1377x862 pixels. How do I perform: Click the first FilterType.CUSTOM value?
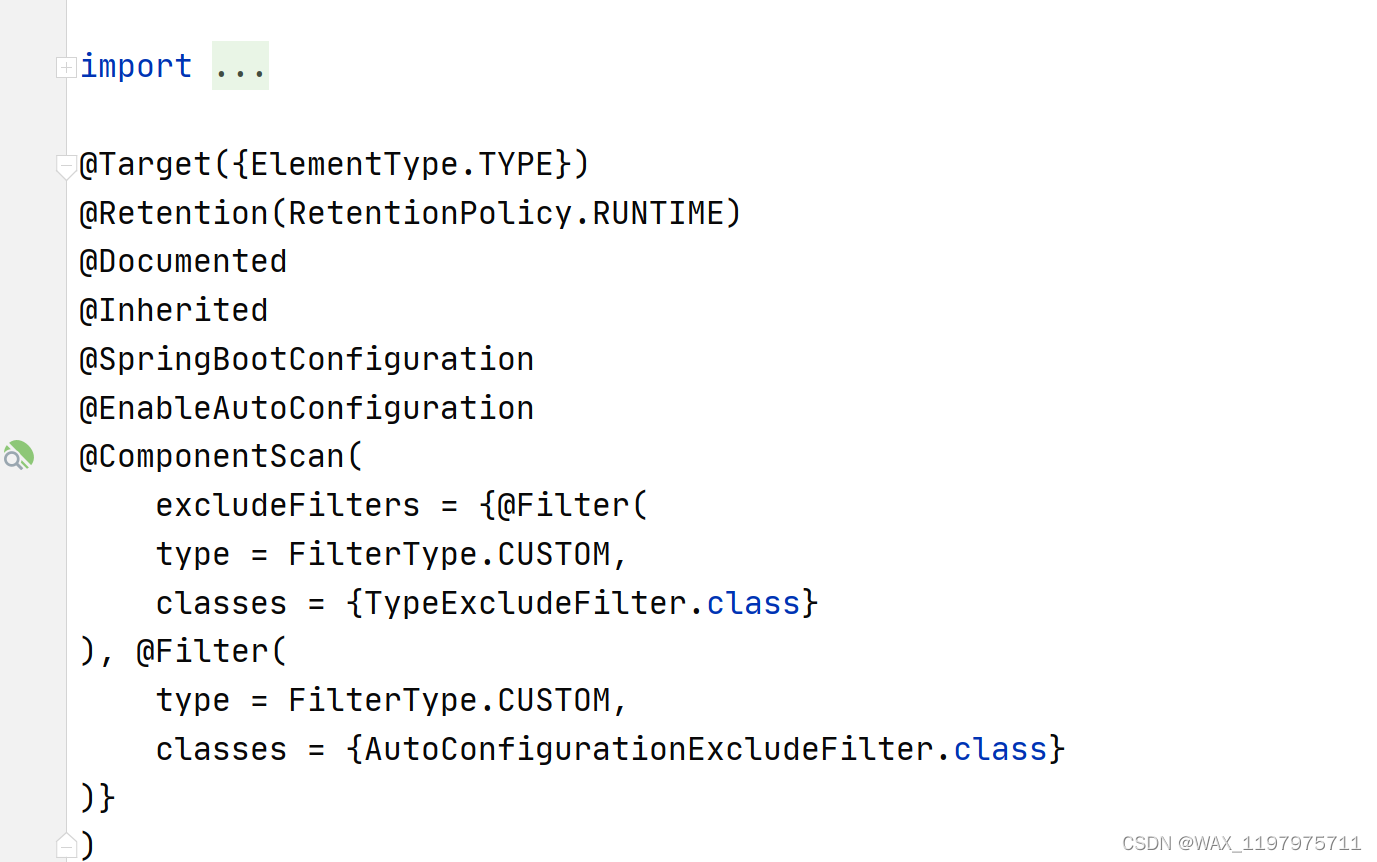point(449,554)
